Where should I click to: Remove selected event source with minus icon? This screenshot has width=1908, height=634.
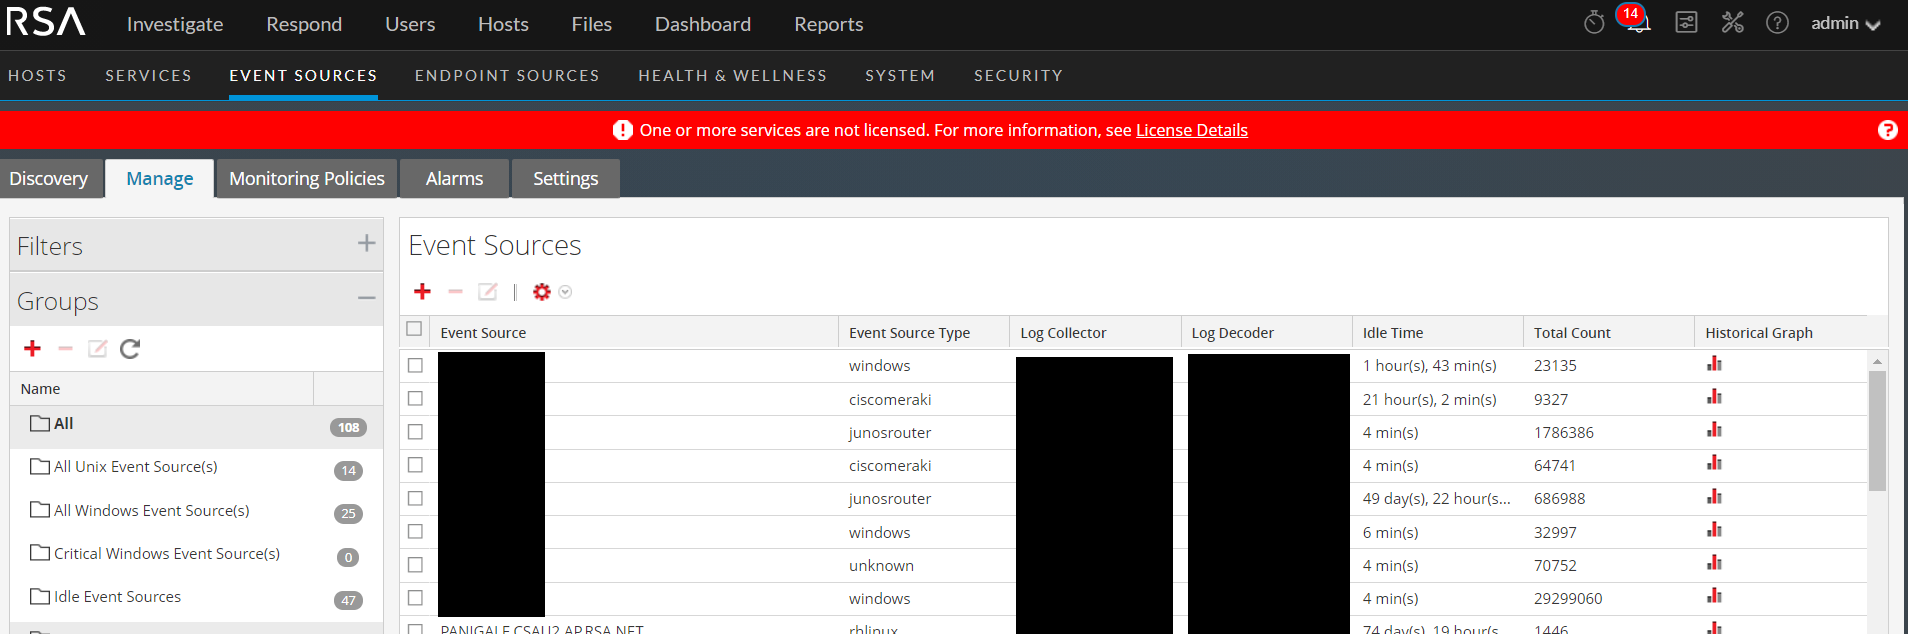pos(455,291)
